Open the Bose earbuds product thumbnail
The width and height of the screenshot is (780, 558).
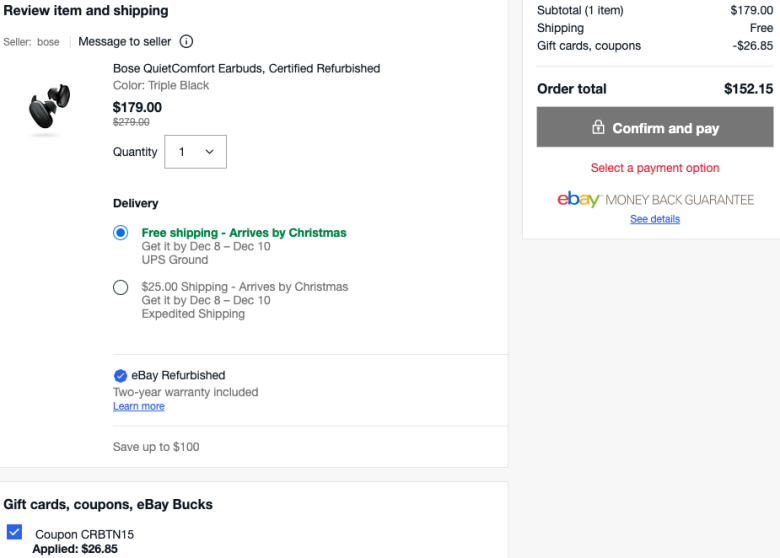coord(49,106)
